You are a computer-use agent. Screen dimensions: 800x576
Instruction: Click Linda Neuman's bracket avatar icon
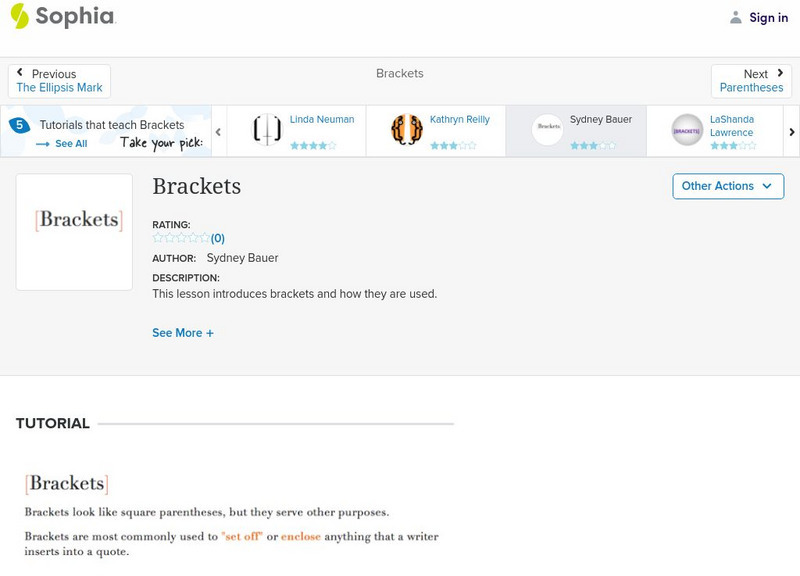(267, 130)
